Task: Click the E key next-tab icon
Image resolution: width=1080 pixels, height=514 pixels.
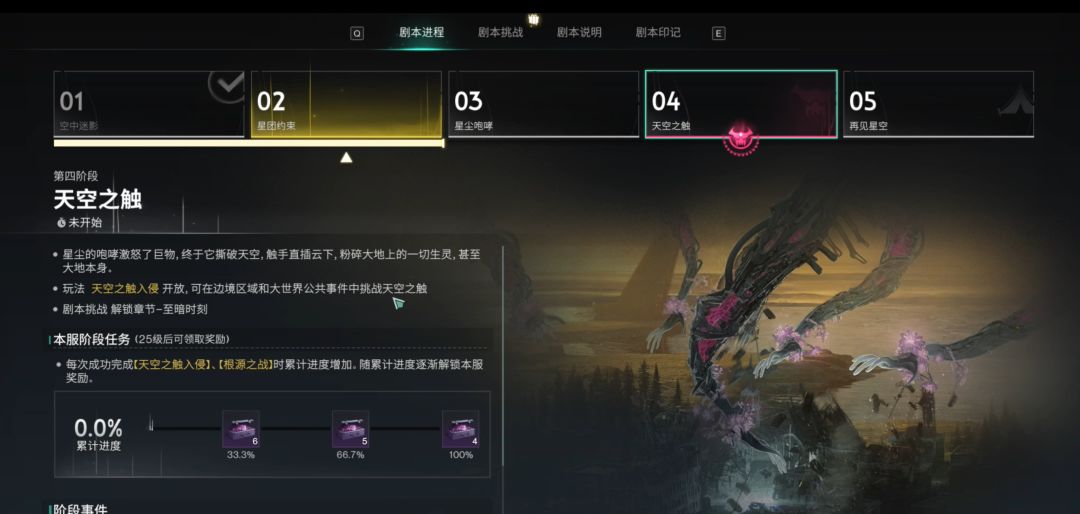Action: point(718,33)
